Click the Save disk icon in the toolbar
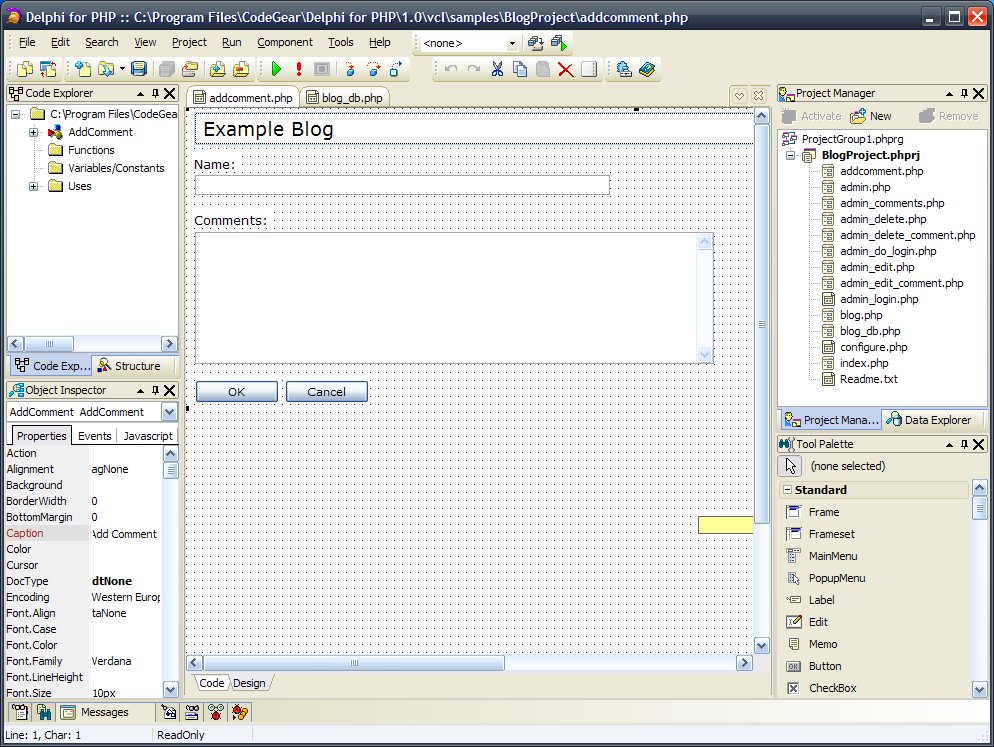Screen dimensions: 994x747 pyautogui.click(x=139, y=69)
